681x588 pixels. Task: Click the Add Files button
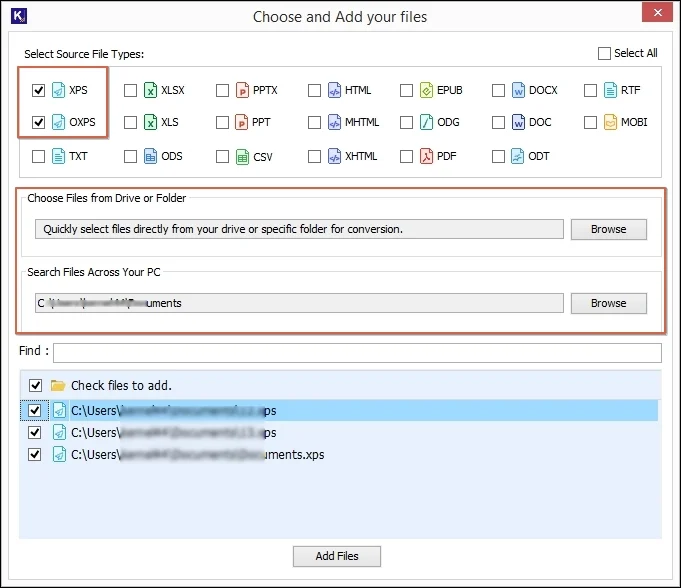[337, 556]
